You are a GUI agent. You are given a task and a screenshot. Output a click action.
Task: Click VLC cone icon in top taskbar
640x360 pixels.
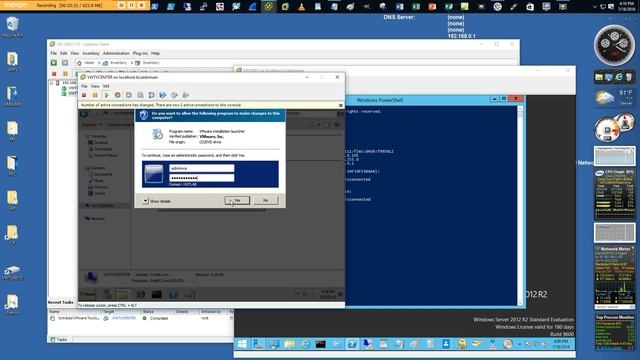pos(301,7)
